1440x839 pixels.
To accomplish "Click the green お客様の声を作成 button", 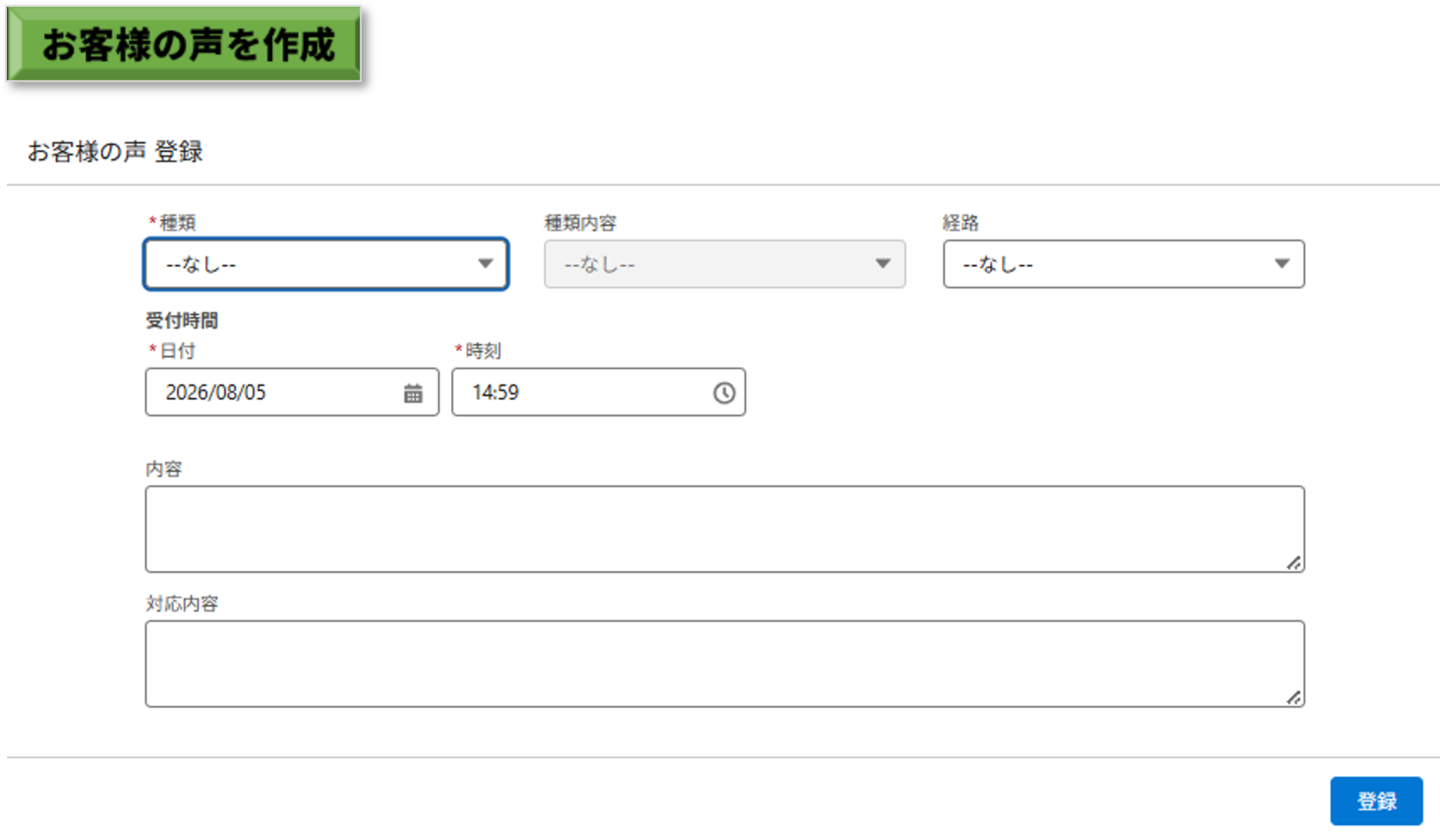I will [184, 44].
